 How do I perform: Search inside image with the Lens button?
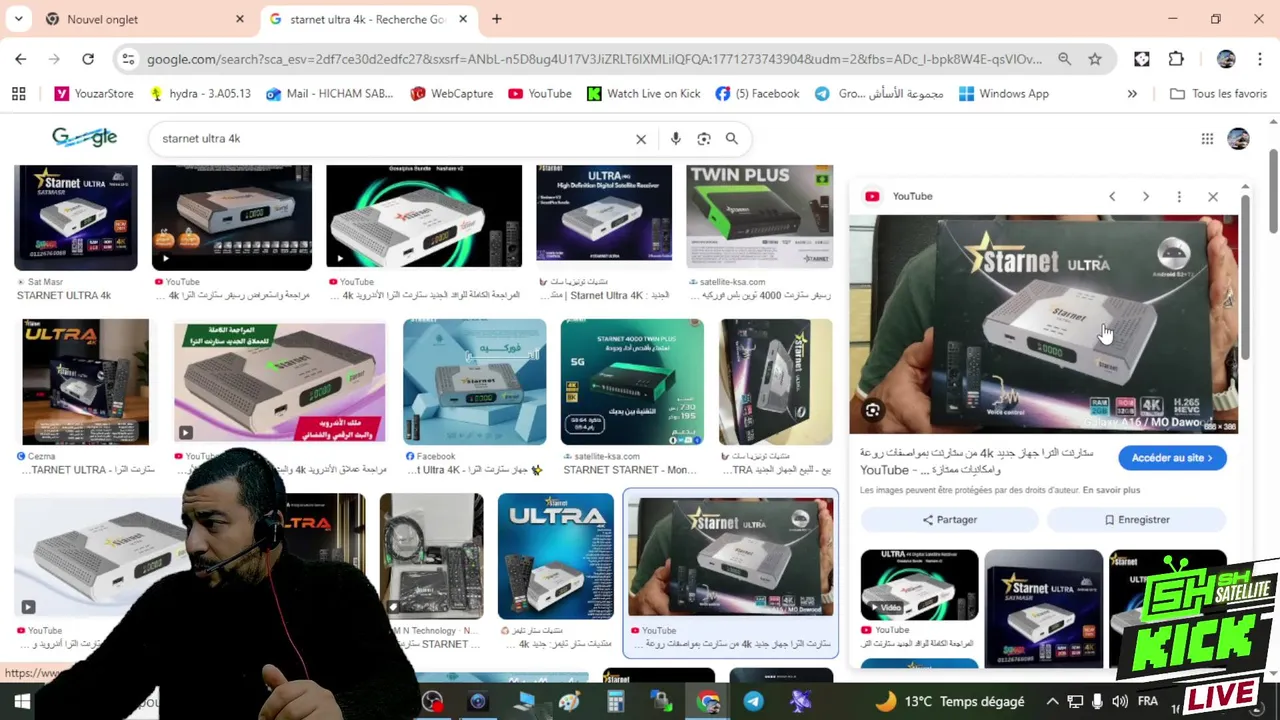pos(873,410)
